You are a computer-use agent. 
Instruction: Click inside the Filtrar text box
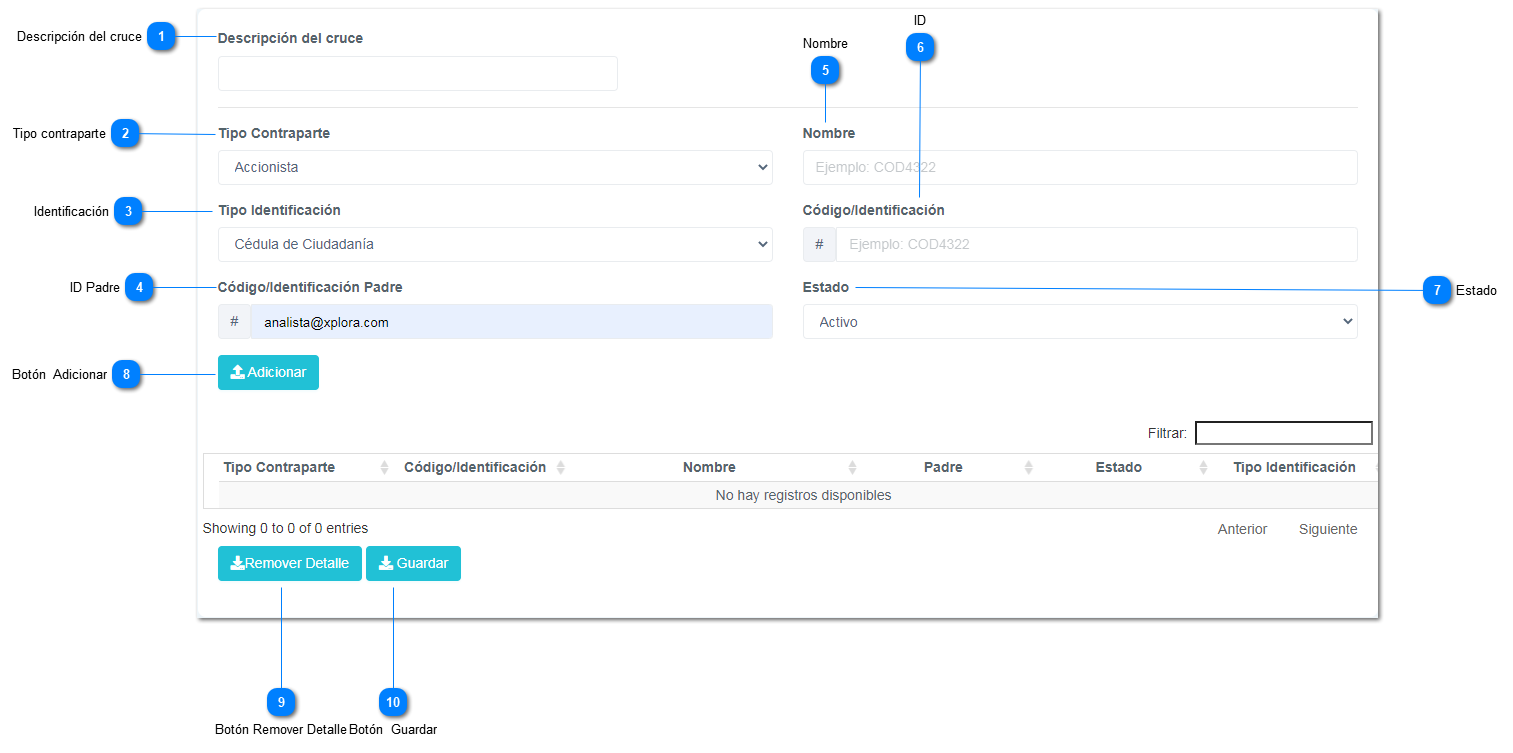(1283, 432)
